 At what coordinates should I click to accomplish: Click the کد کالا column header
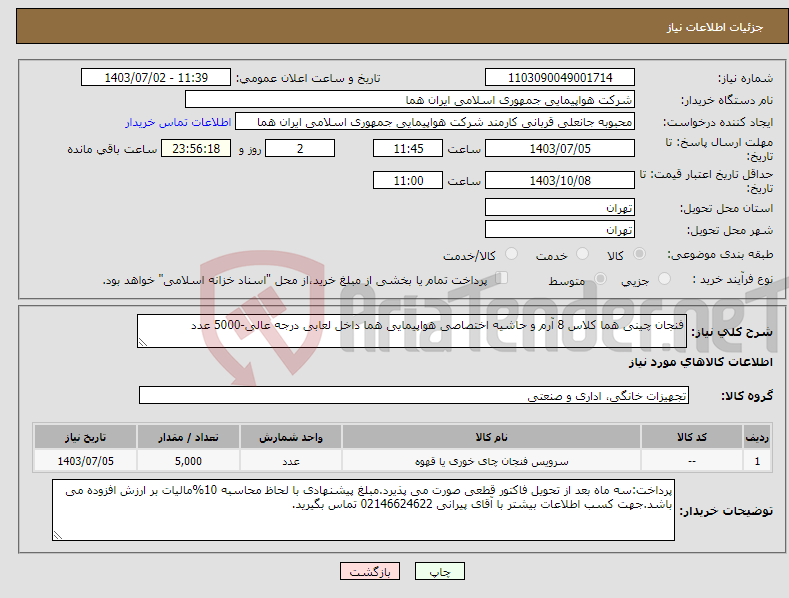692,437
